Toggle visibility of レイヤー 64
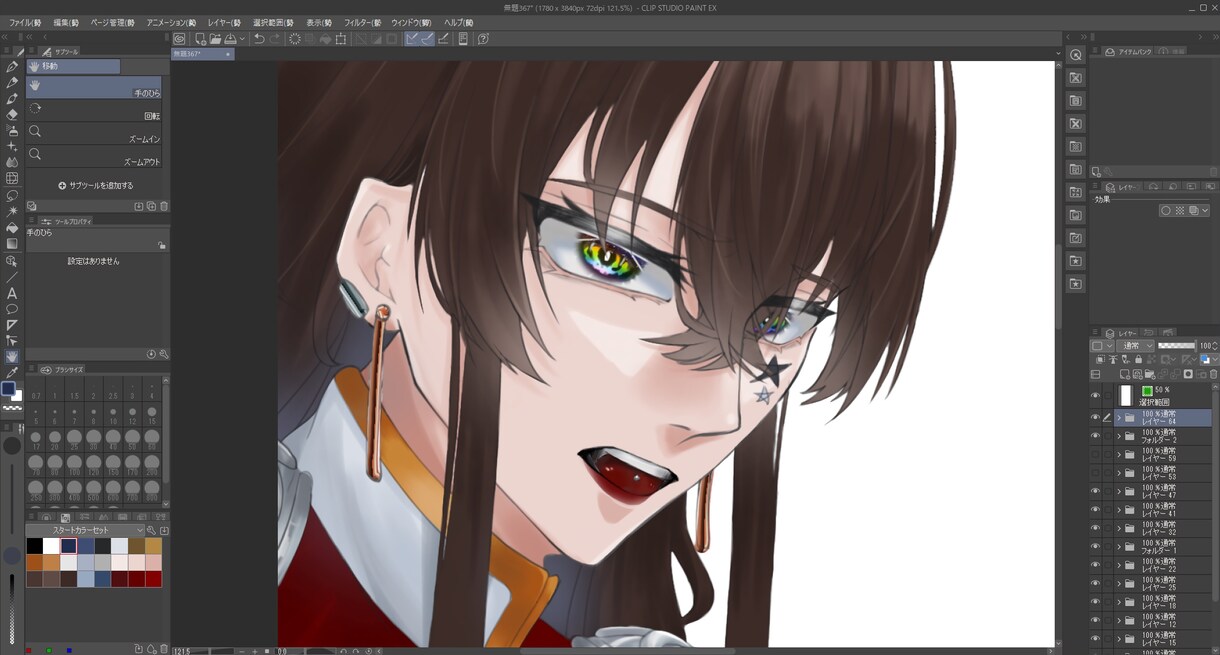The width and height of the screenshot is (1220, 655). (x=1095, y=418)
